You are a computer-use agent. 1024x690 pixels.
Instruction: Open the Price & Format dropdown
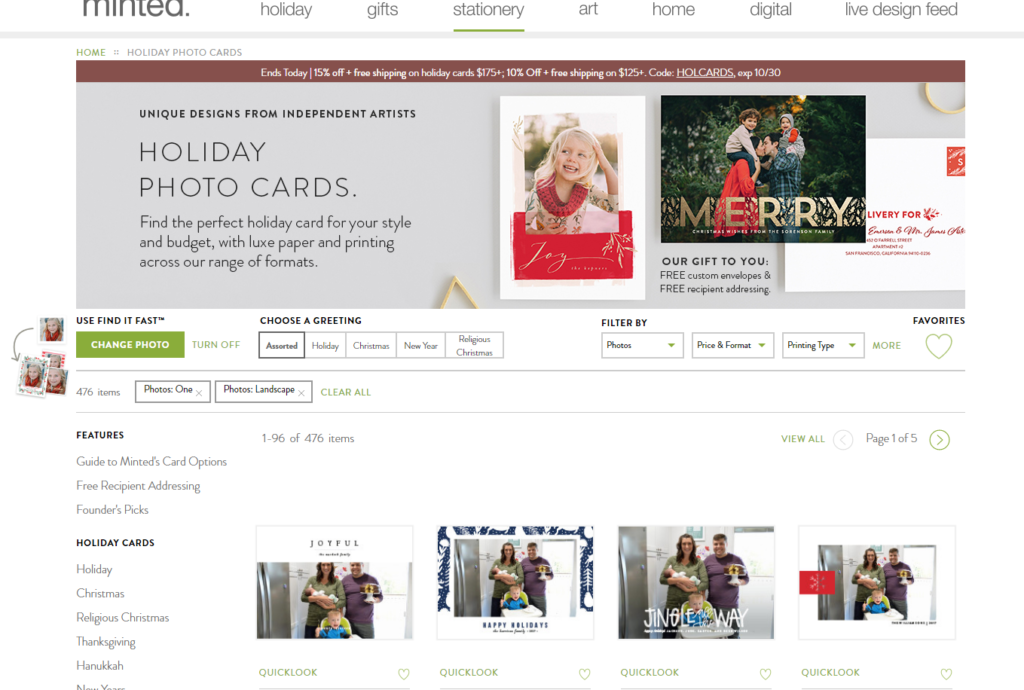pos(733,345)
